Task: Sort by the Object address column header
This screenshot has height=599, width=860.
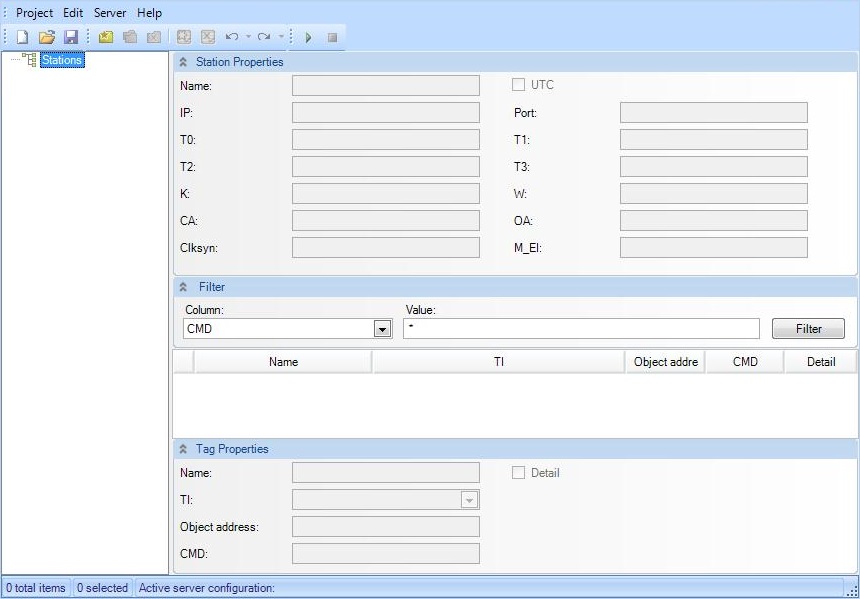Action: [665, 362]
